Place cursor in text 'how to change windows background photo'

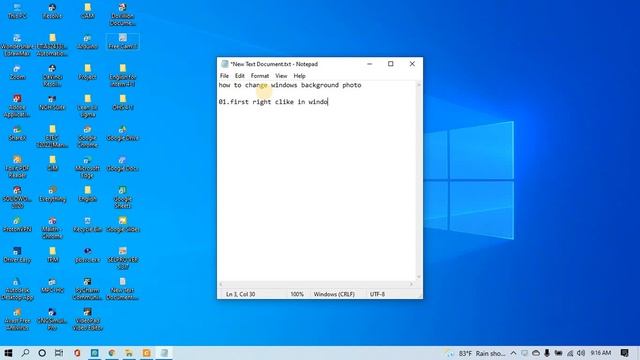[x=290, y=85]
